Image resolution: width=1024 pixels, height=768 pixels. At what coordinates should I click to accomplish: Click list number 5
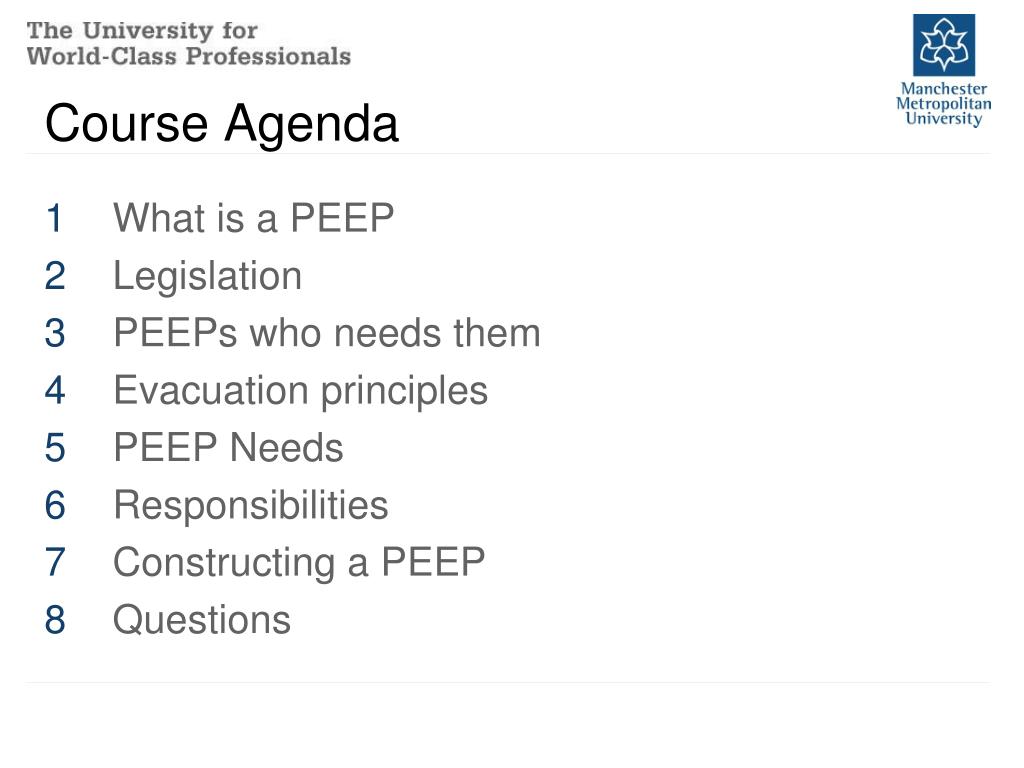pos(55,449)
